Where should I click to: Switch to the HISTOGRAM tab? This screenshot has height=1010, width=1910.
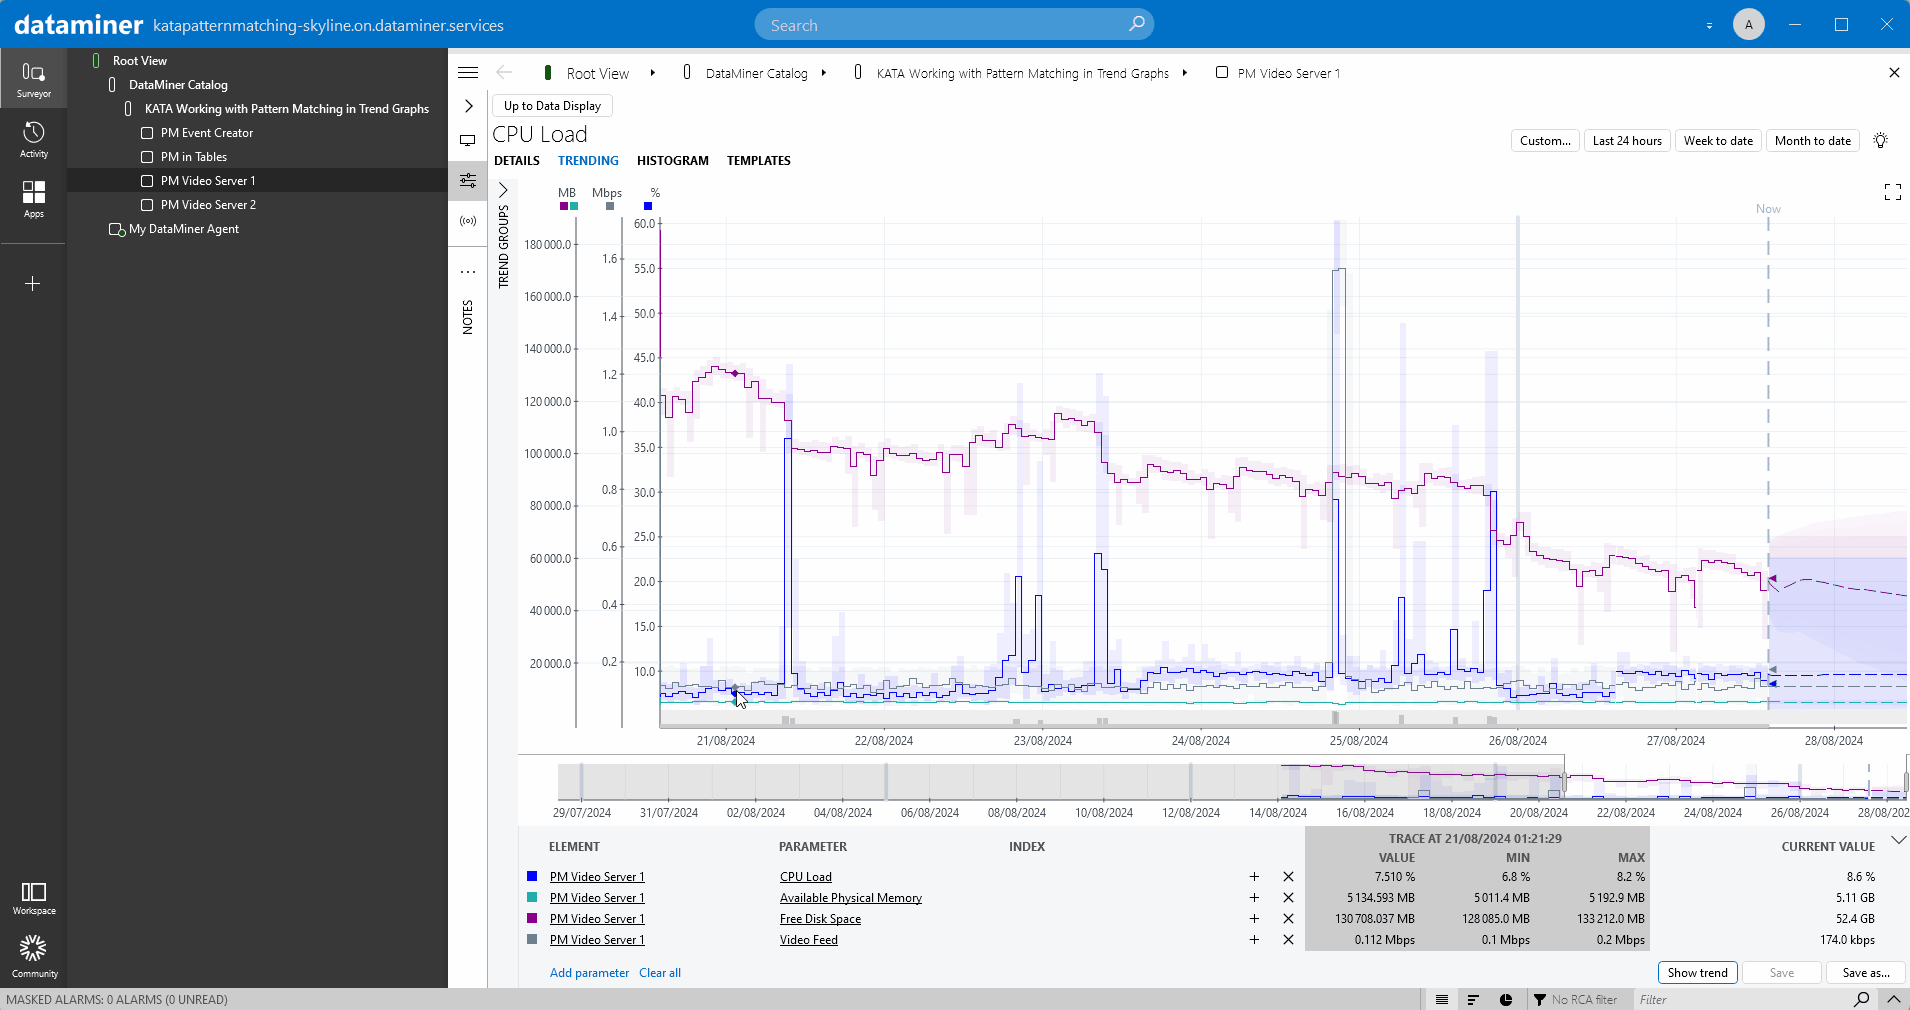click(672, 160)
